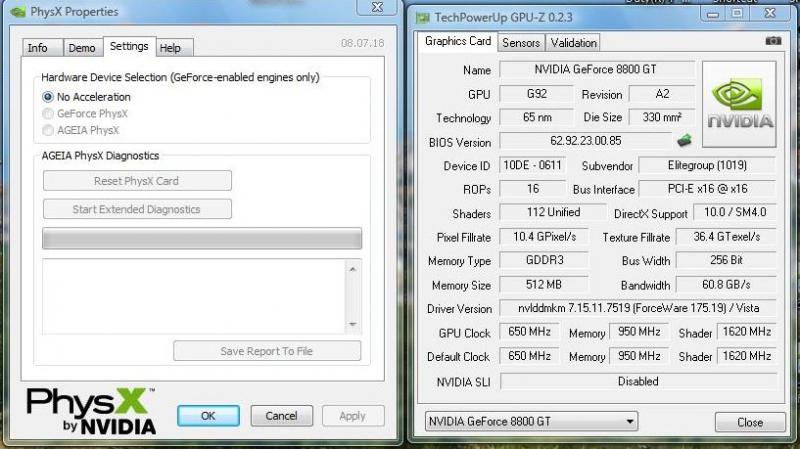
Task: Click the Reset PhysX Card button
Action: pyautogui.click(x=137, y=181)
